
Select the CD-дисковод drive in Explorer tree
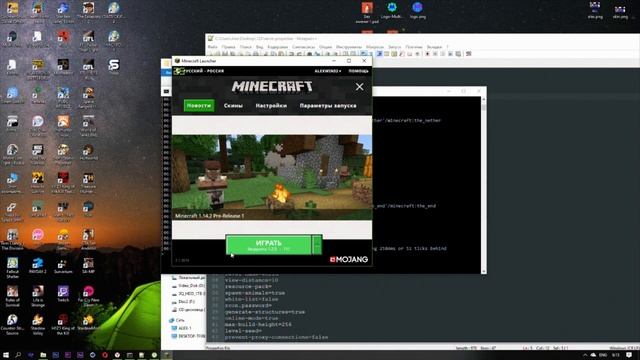coord(188,310)
